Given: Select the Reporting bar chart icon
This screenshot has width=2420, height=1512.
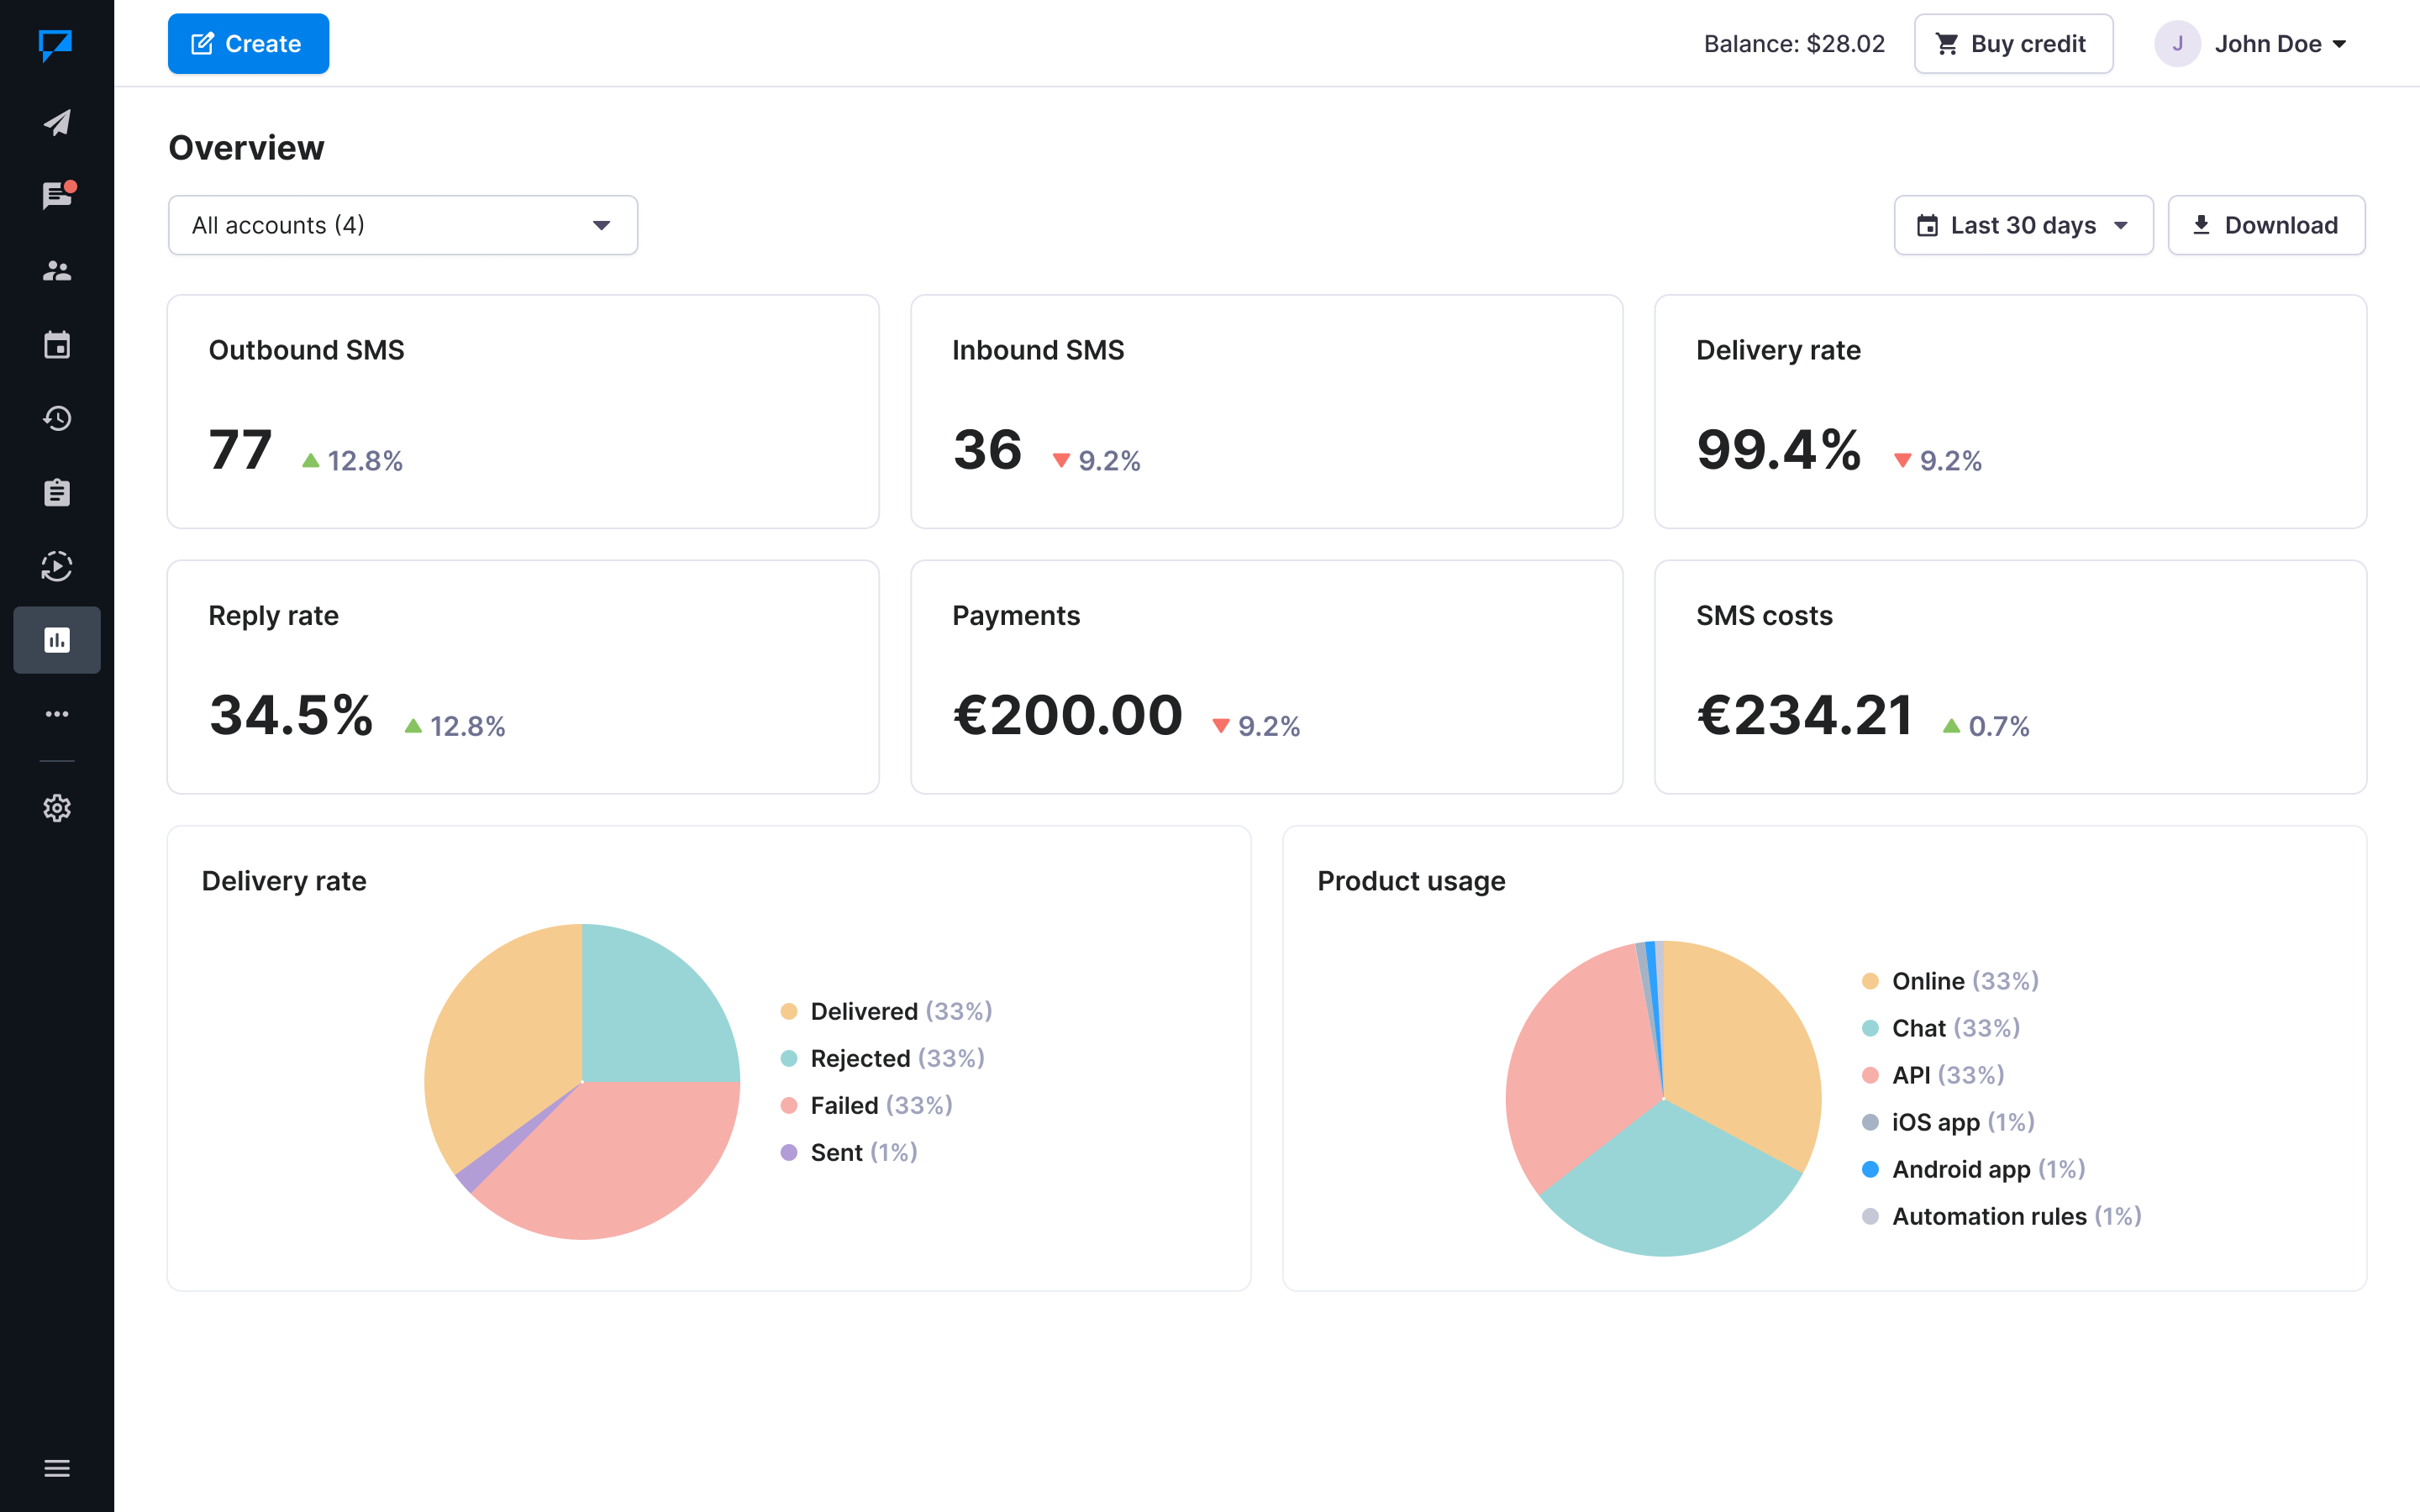Looking at the screenshot, I should pos(57,640).
